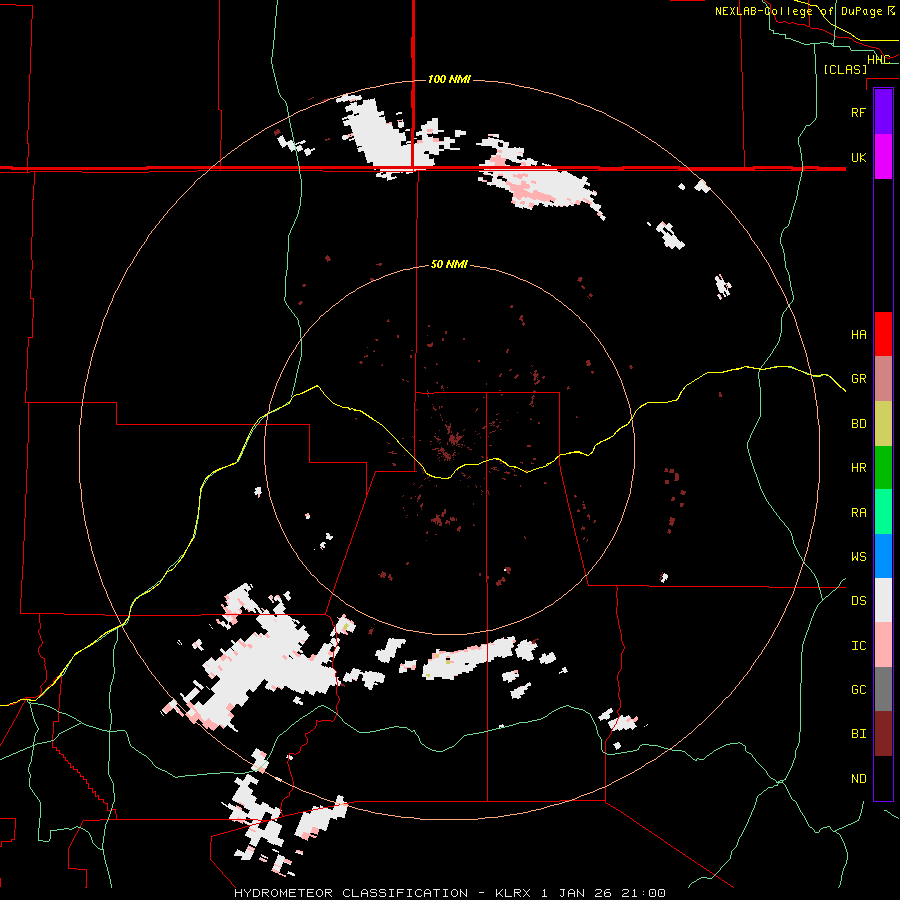The height and width of the screenshot is (900, 900).
Task: Click the DS legend label
Action: click(858, 601)
